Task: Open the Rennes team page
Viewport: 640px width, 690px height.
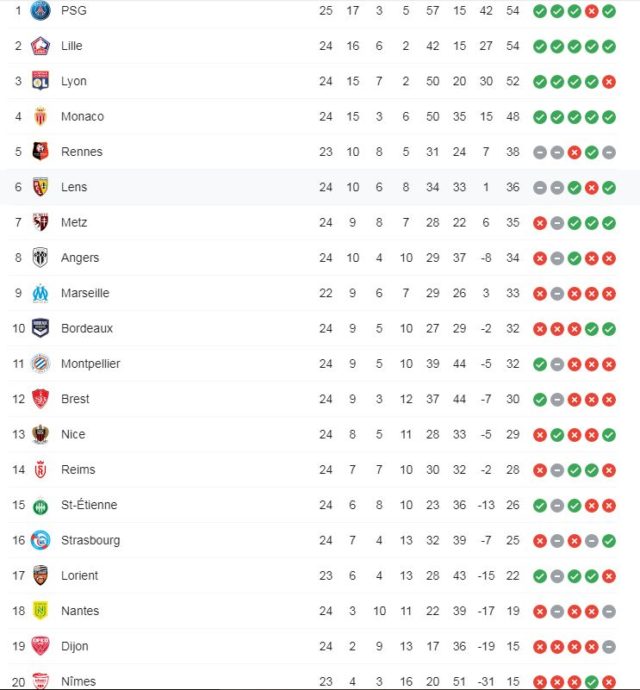Action: tap(81, 152)
